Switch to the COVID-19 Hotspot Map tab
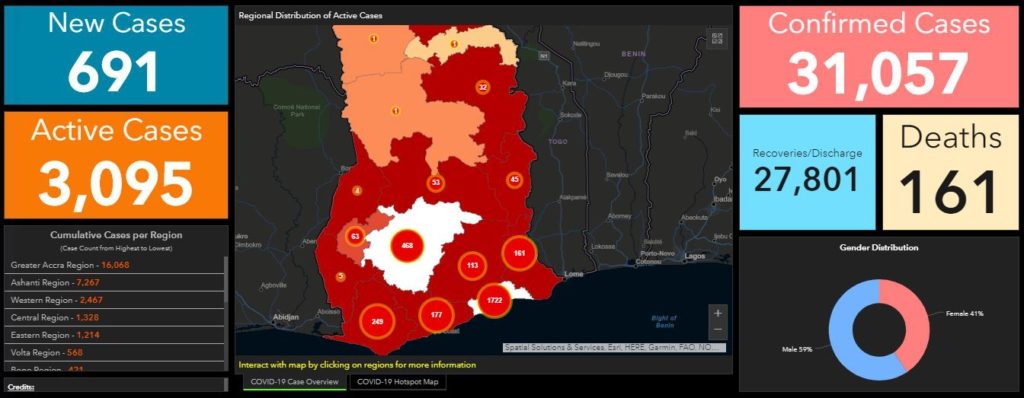Viewport: 1024px width, 398px height. click(398, 382)
